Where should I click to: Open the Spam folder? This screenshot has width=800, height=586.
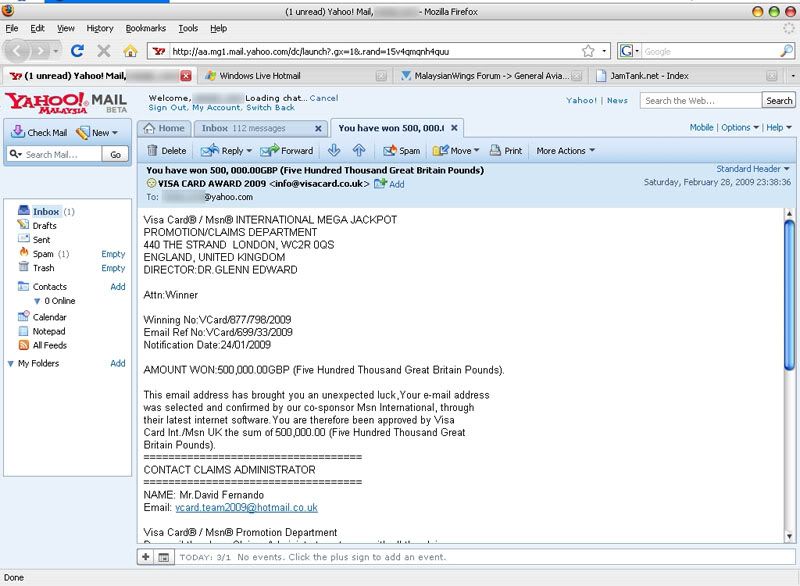click(x=43, y=253)
